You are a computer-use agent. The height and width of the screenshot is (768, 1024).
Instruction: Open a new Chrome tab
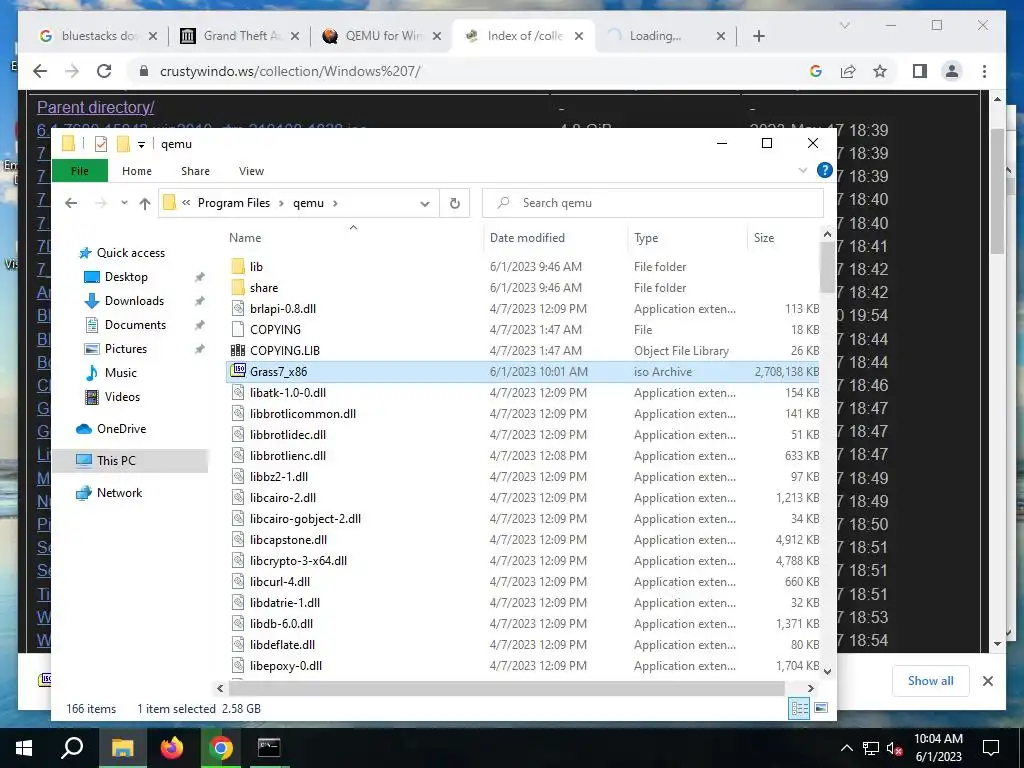pos(759,36)
